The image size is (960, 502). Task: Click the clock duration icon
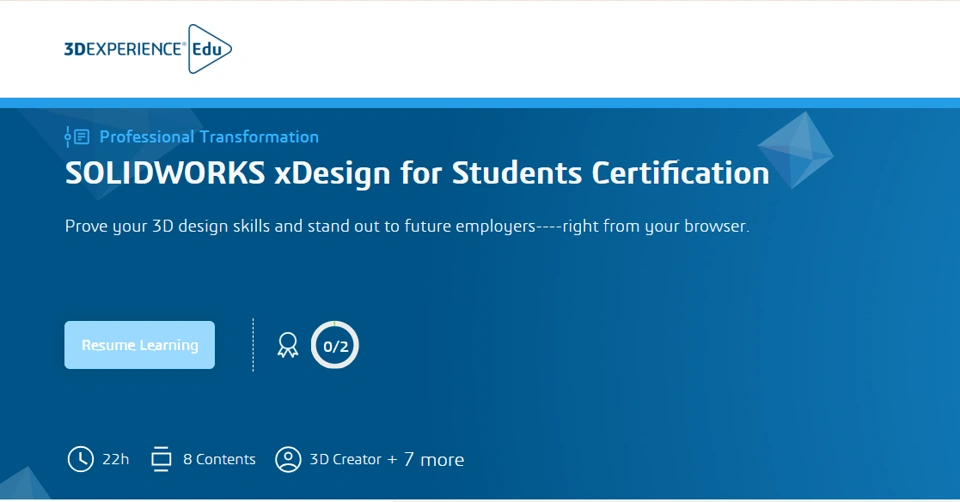click(x=80, y=459)
